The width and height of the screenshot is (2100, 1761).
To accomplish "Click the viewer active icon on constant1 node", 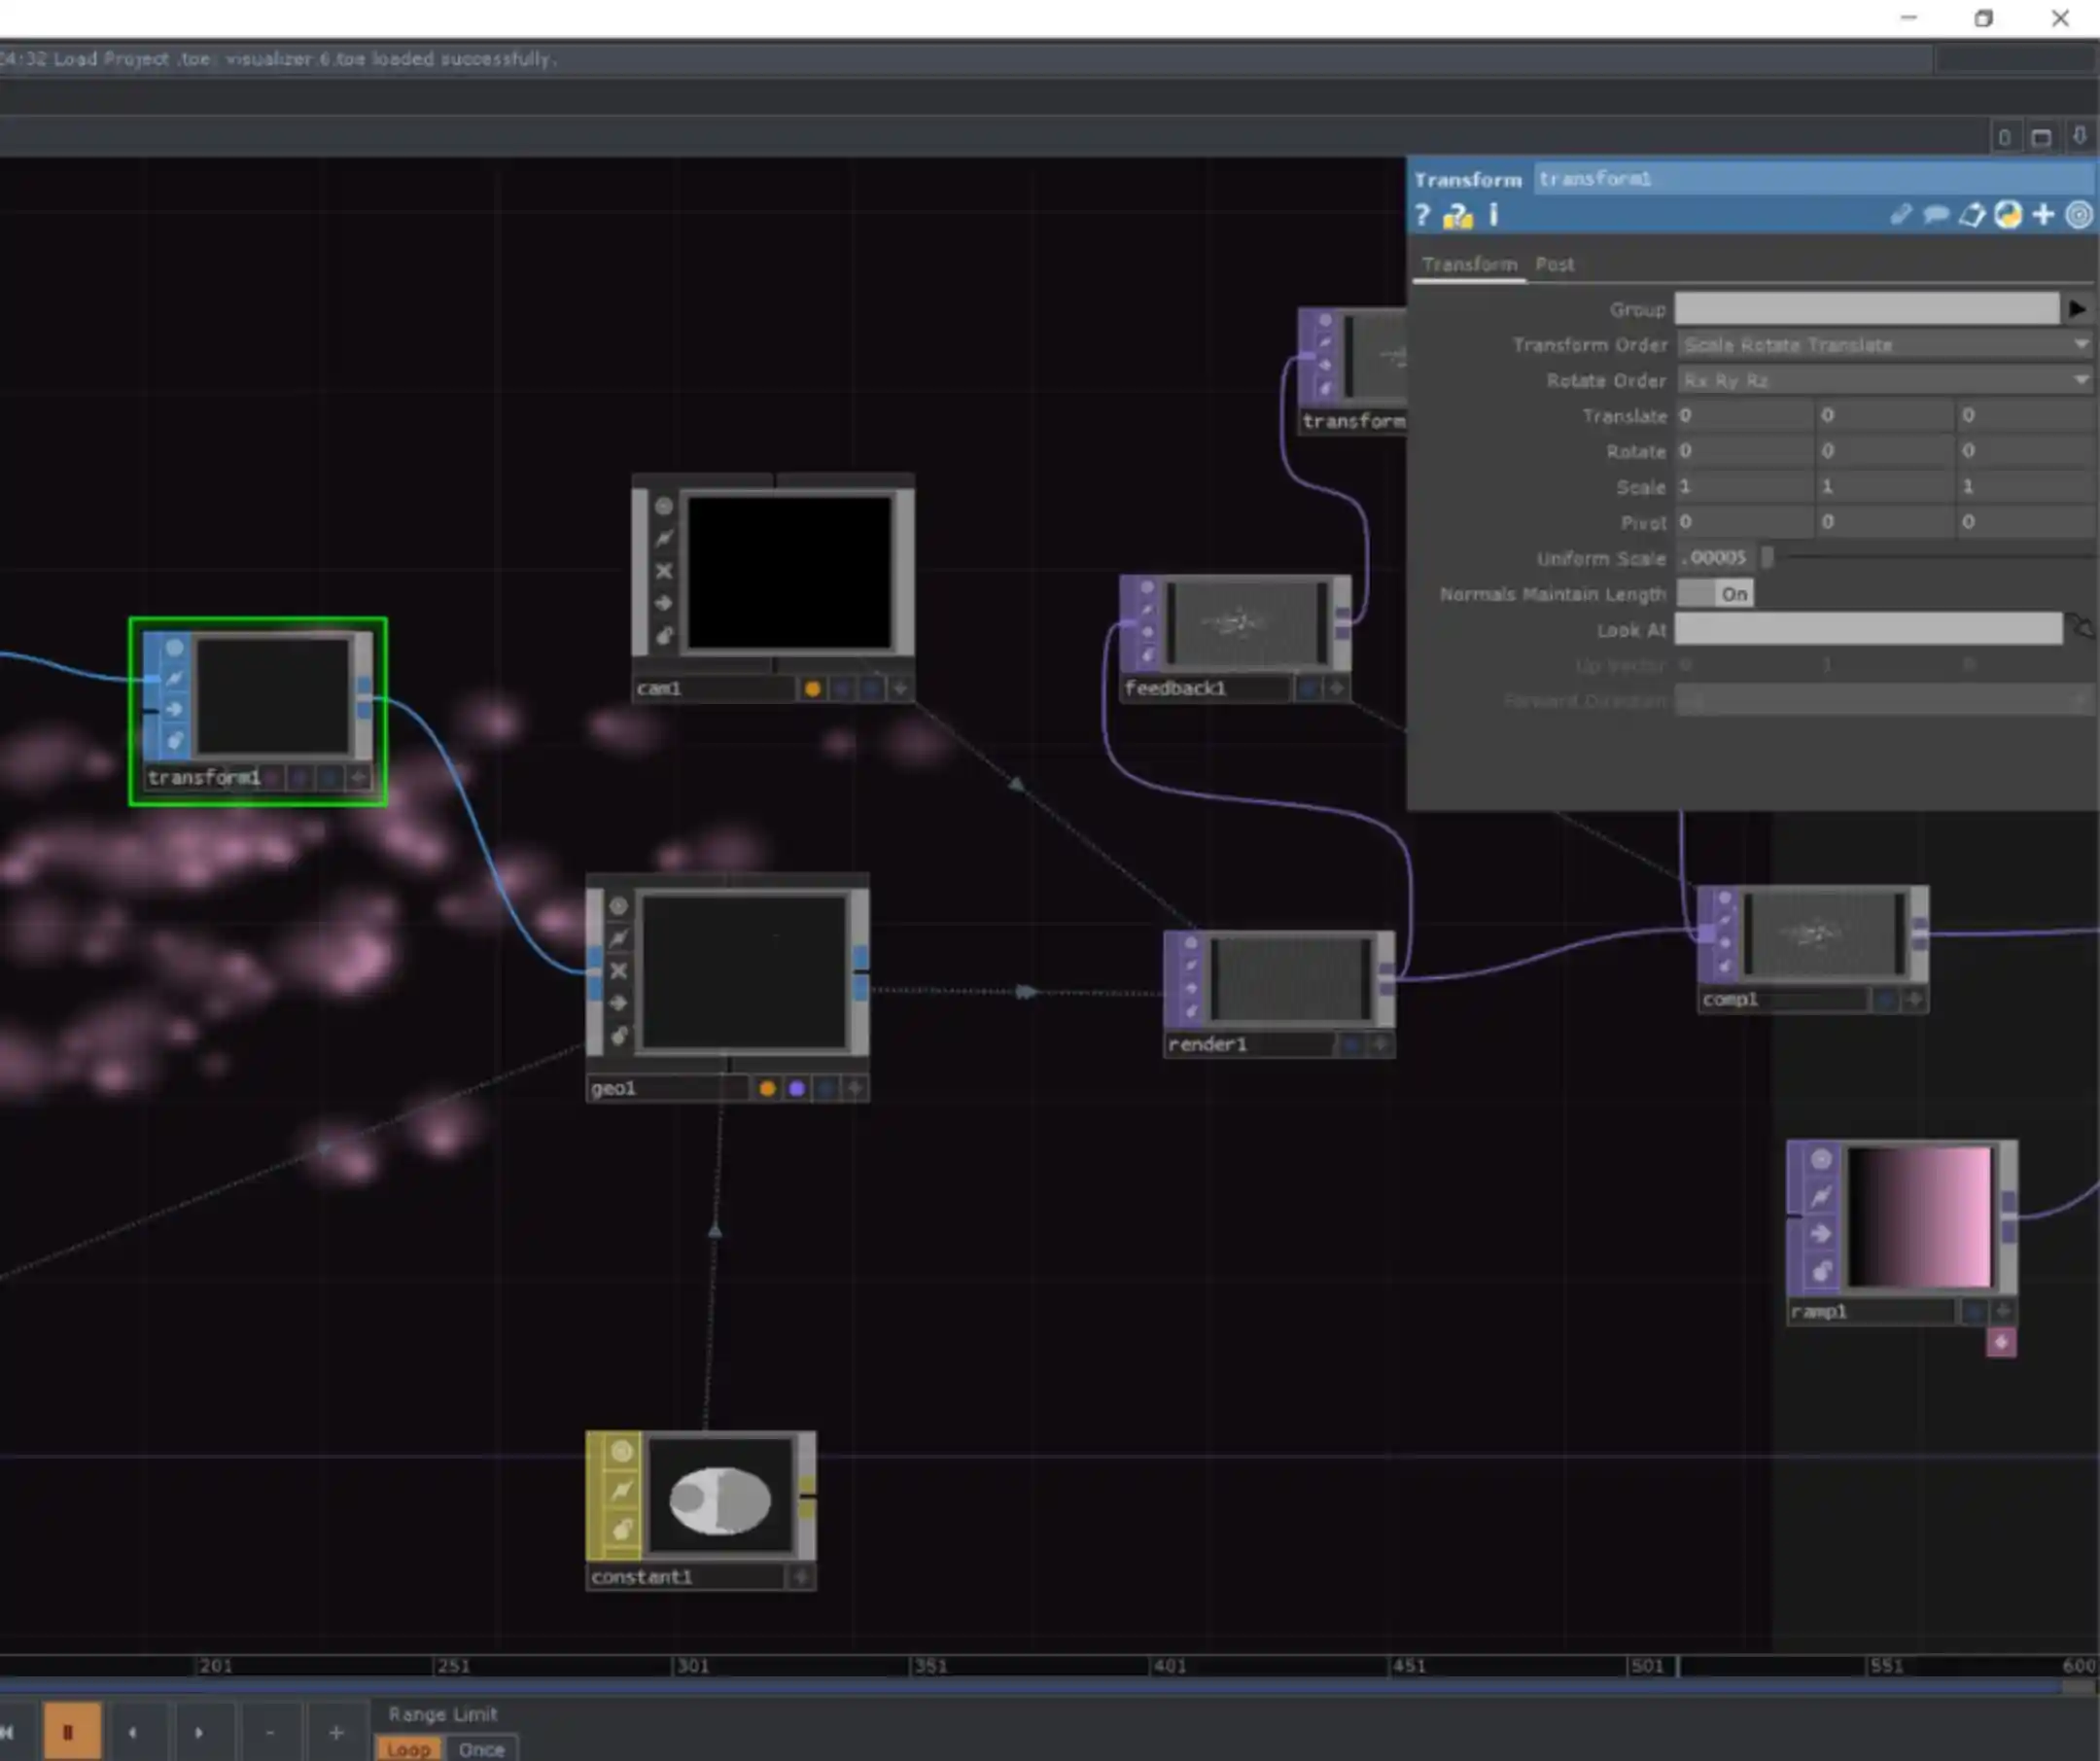I will pyautogui.click(x=621, y=1450).
